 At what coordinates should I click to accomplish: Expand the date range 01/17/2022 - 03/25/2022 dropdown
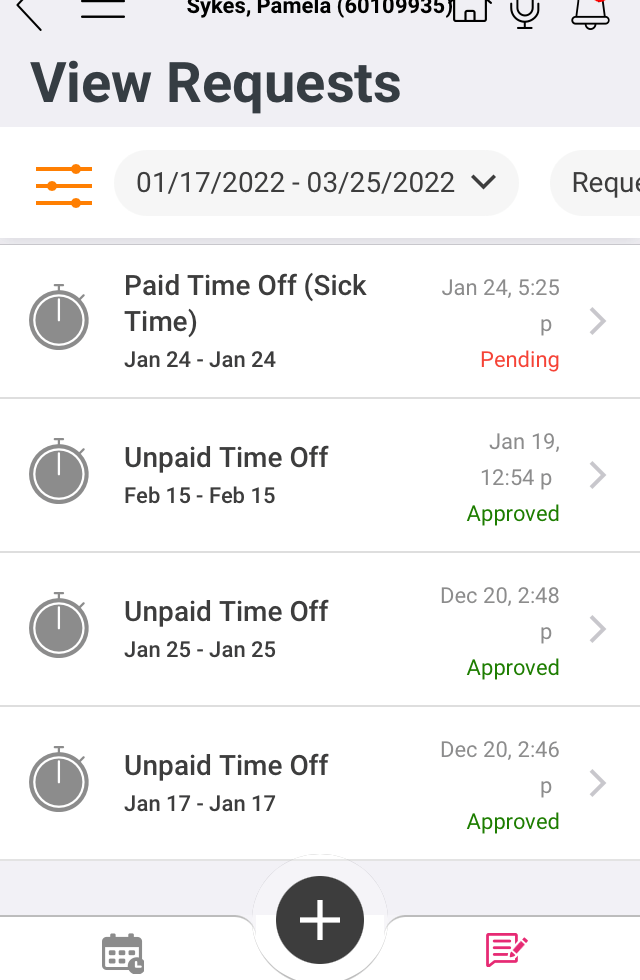coord(316,183)
